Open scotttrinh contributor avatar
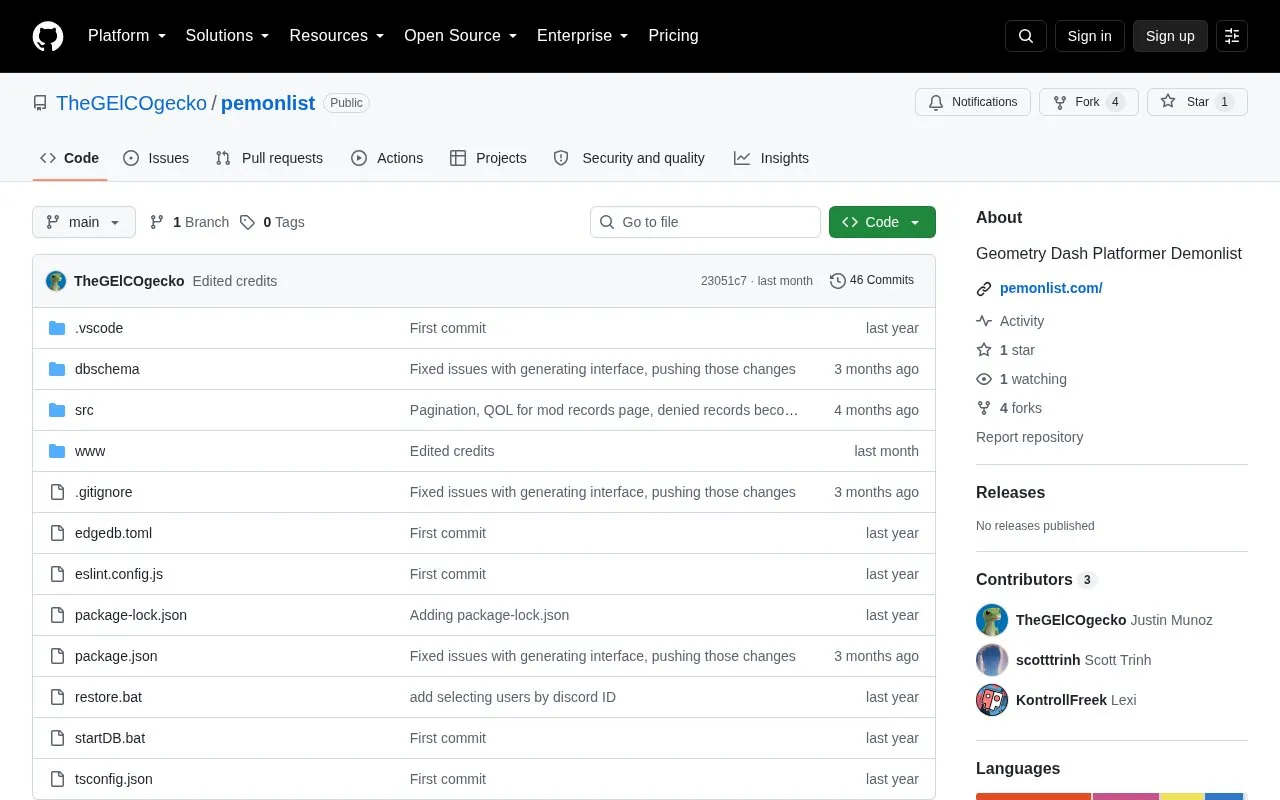The height and width of the screenshot is (800, 1280). pyautogui.click(x=992, y=660)
